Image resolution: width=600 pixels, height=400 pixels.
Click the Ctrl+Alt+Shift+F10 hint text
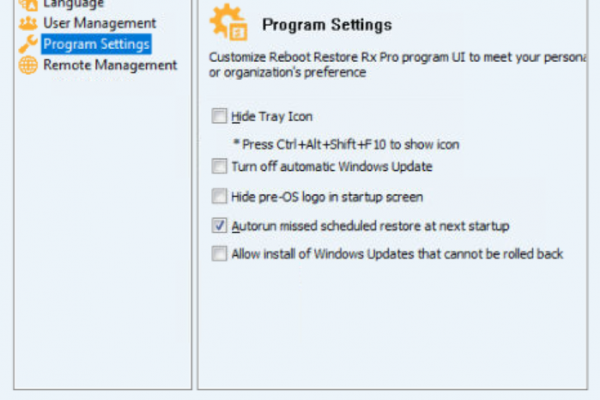[x=346, y=144]
